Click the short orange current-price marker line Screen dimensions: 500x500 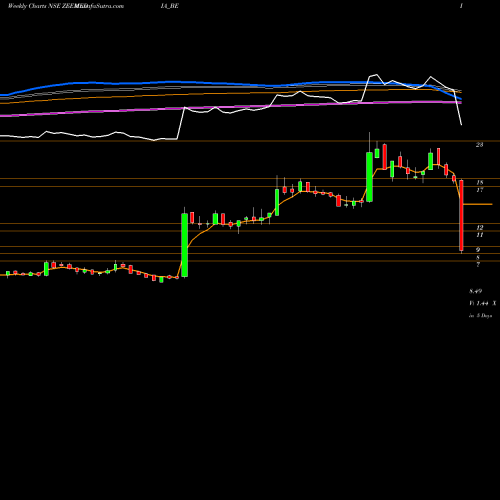pyautogui.click(x=478, y=204)
